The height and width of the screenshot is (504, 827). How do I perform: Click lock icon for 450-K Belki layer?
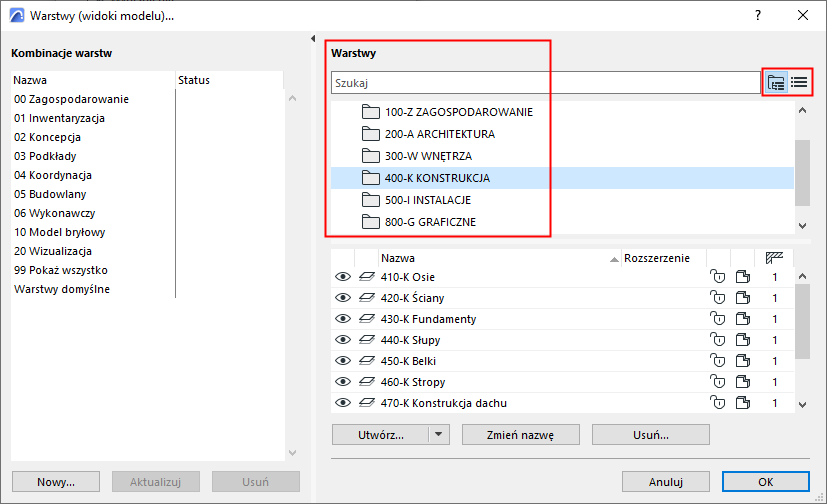(x=715, y=361)
